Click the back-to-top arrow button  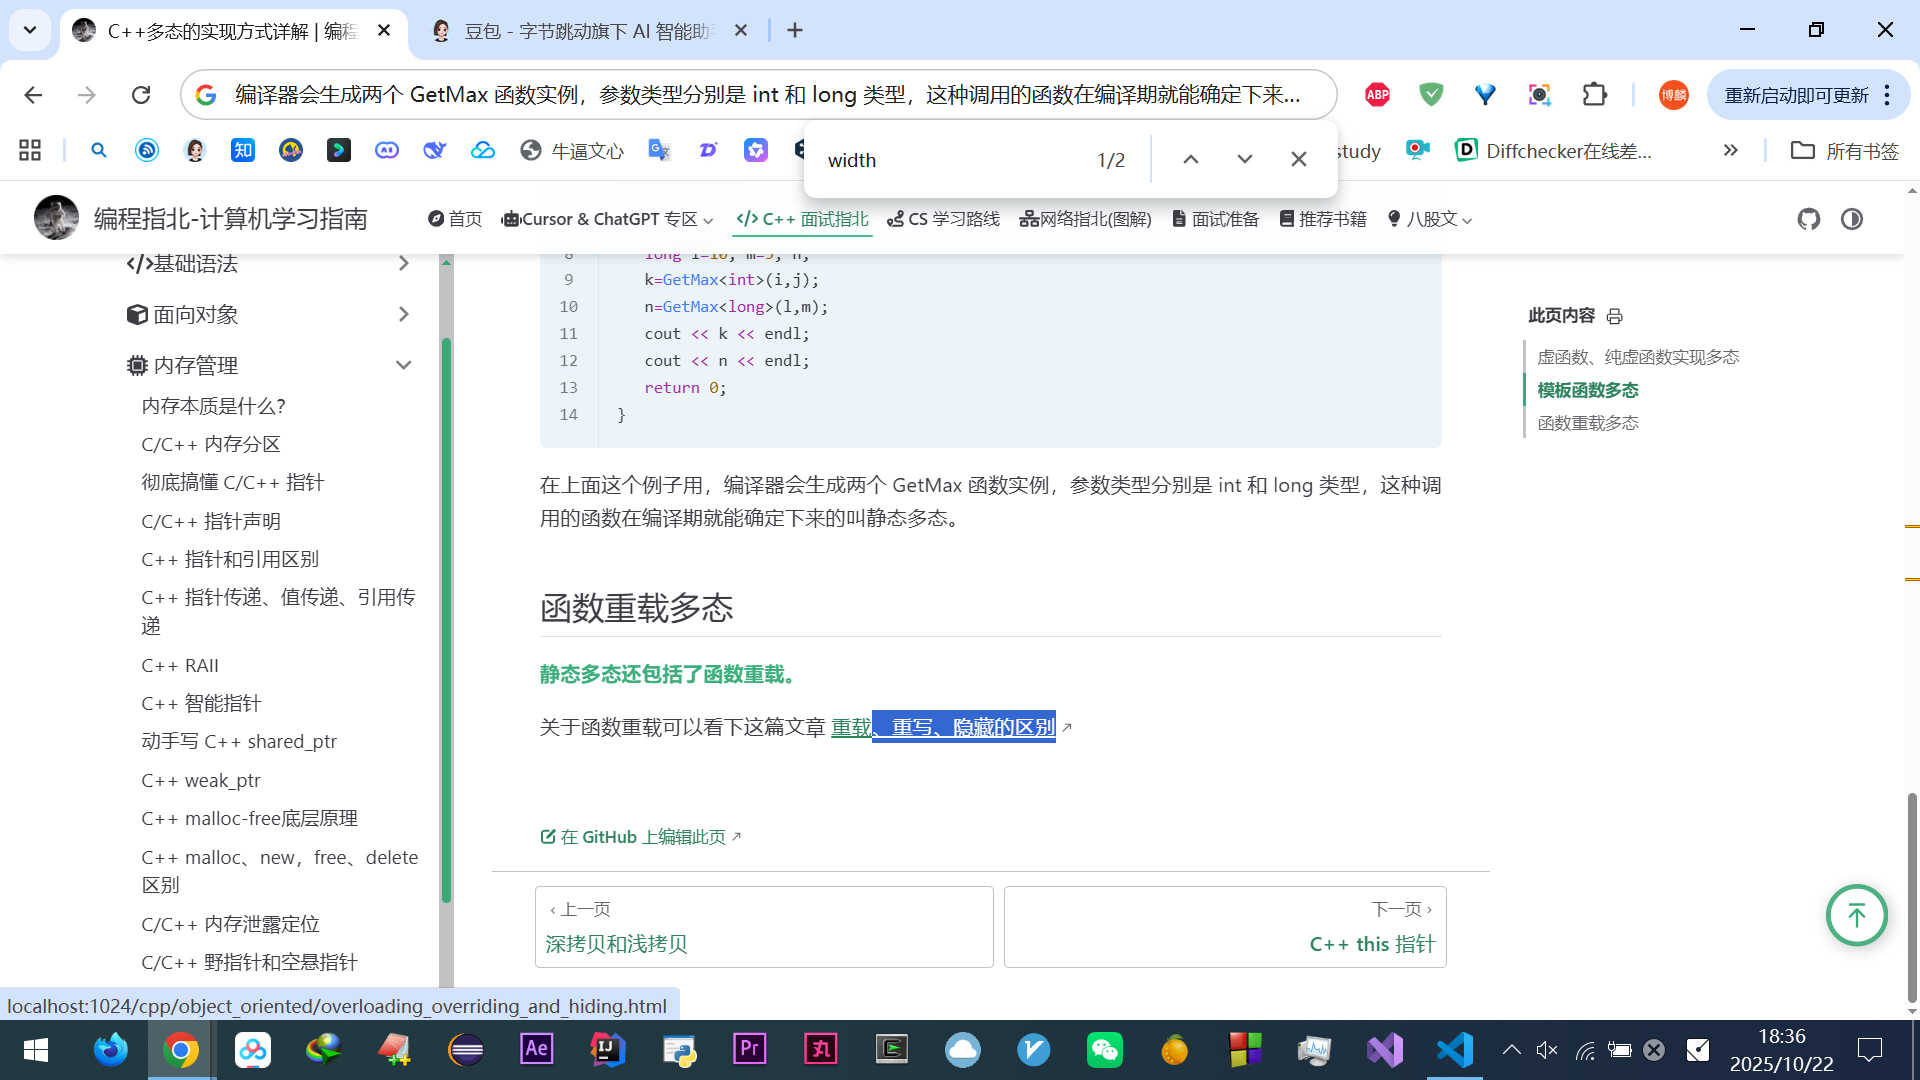[1856, 915]
